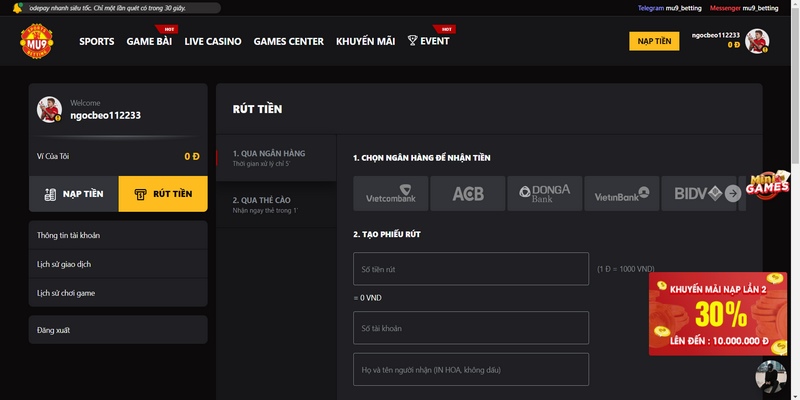
Task: Open the Mini Games floating icon
Action: [770, 182]
